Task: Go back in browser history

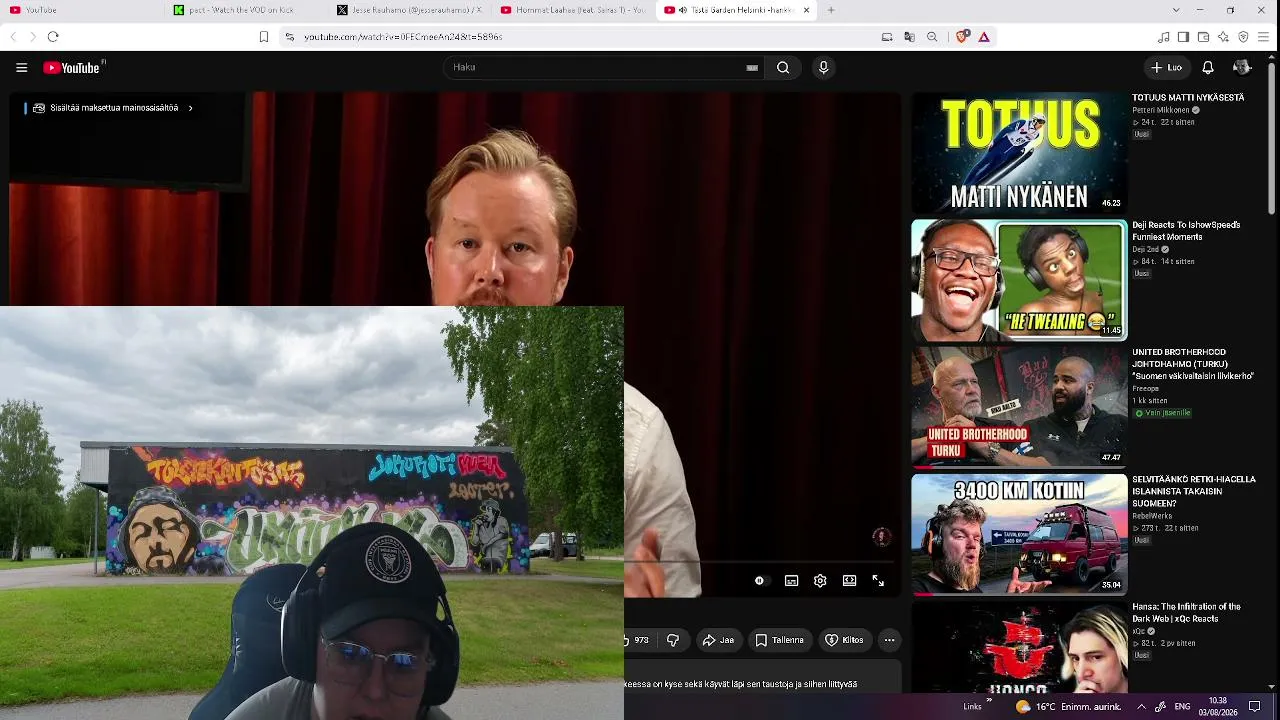Action: pos(13,37)
